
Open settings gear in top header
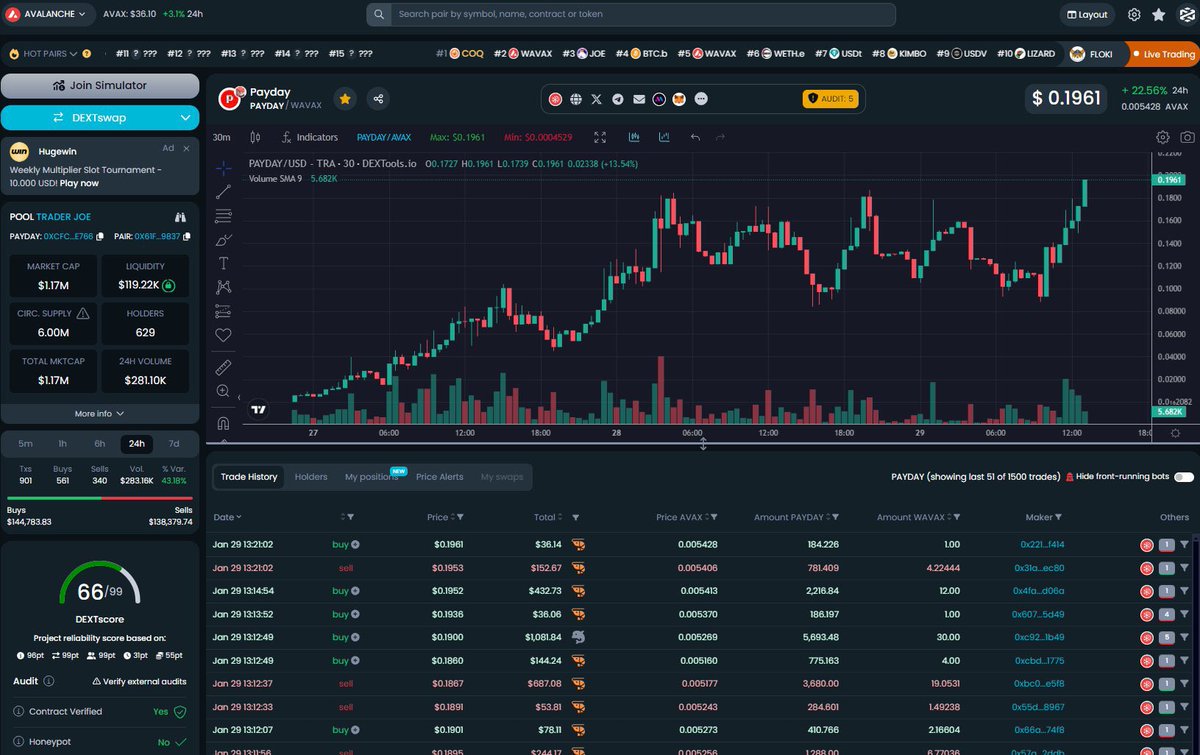tap(1134, 15)
